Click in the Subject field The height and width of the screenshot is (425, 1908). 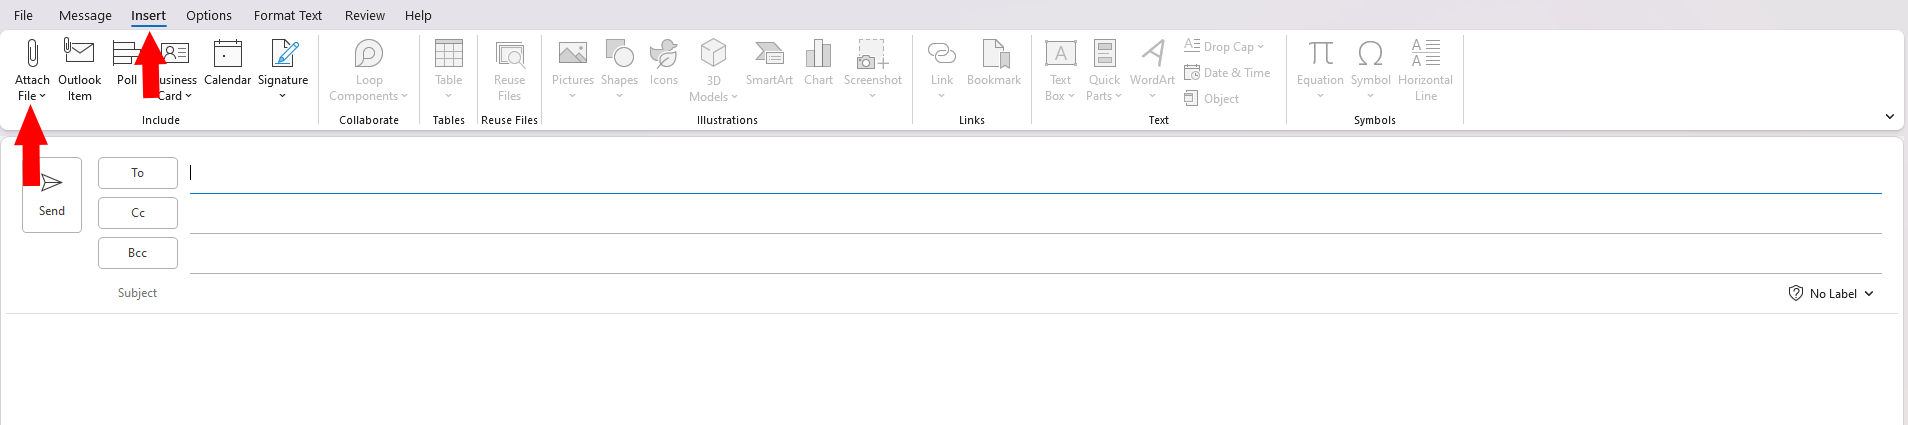click(x=980, y=293)
